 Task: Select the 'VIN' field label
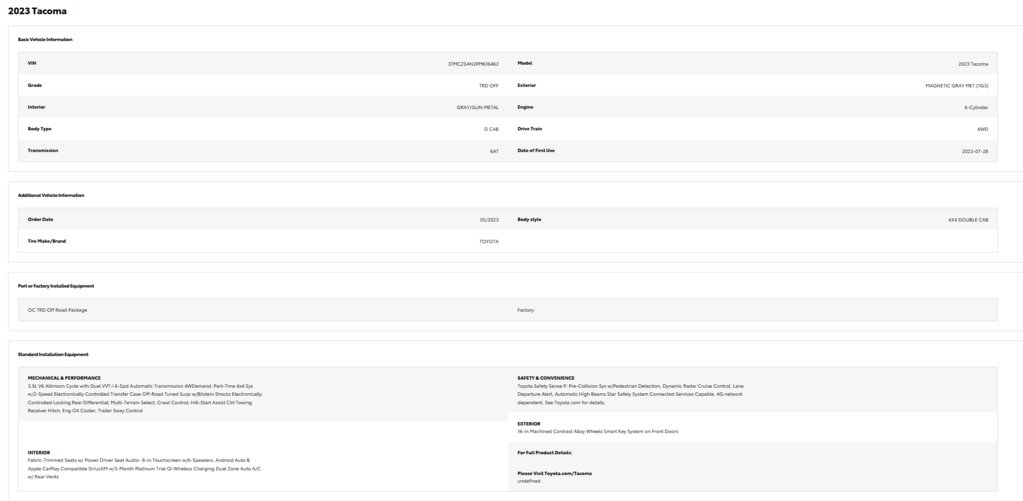[x=32, y=63]
